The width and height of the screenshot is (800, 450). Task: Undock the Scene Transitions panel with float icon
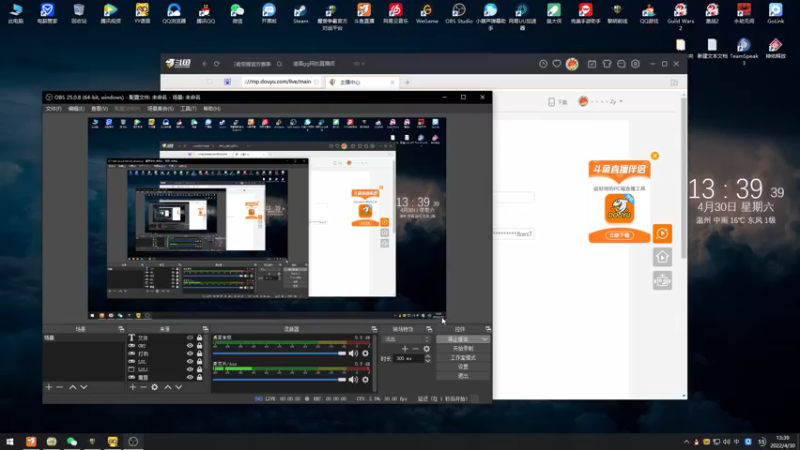click(x=429, y=329)
